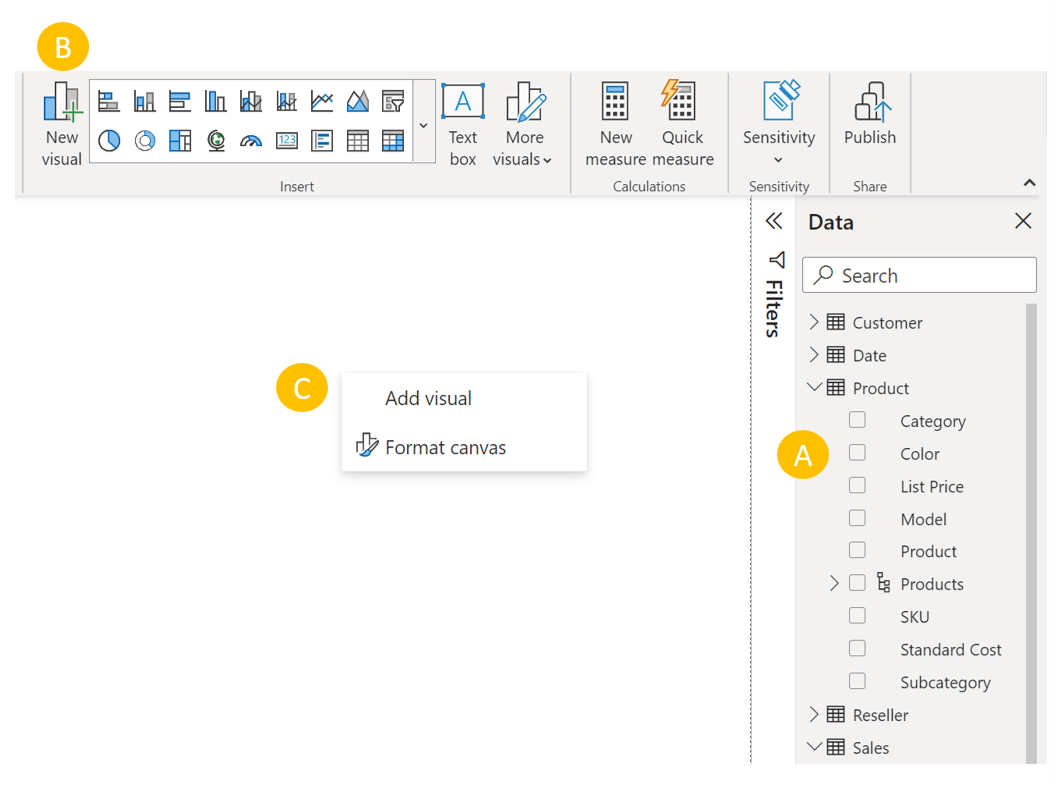Click the New visual icon
This screenshot has width=1051, height=787.
coord(62,123)
